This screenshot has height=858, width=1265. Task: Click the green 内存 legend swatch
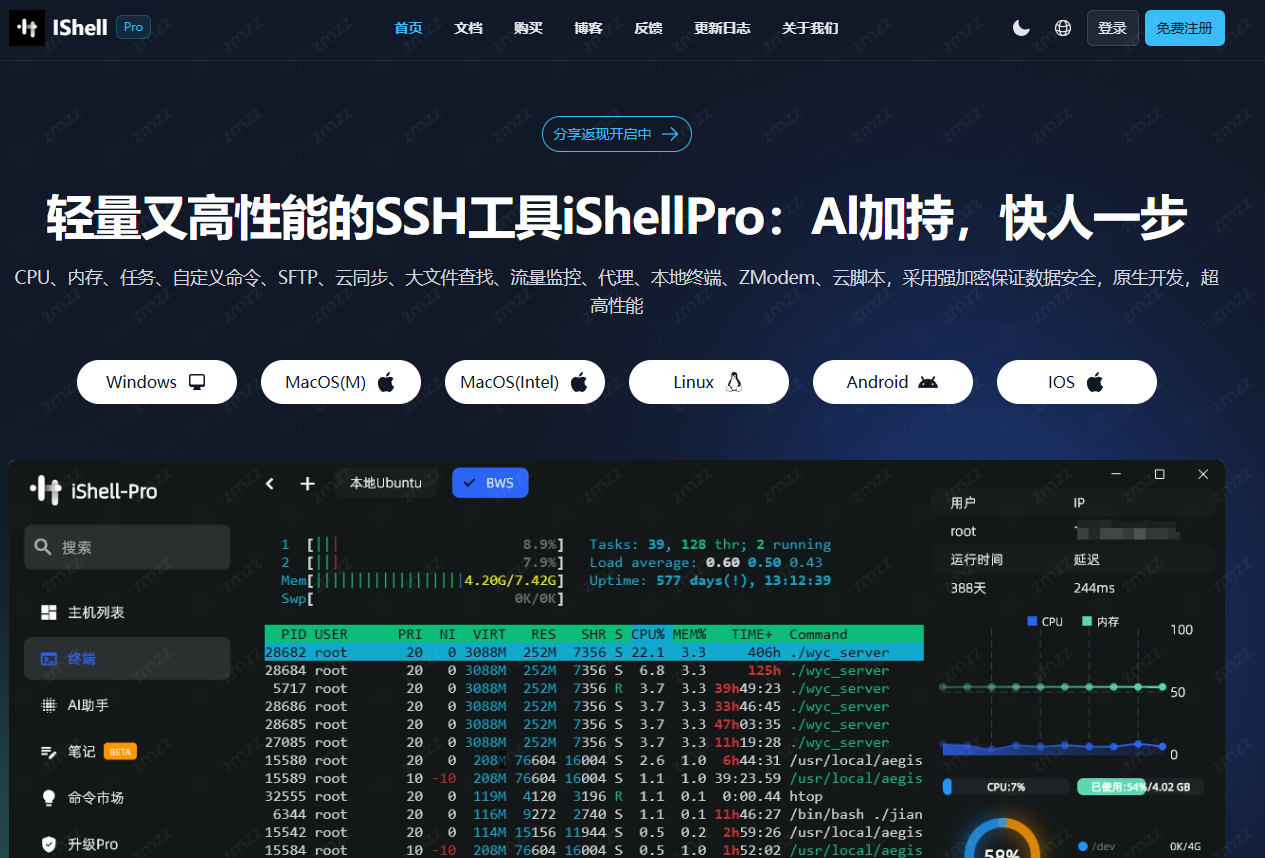coord(1087,621)
